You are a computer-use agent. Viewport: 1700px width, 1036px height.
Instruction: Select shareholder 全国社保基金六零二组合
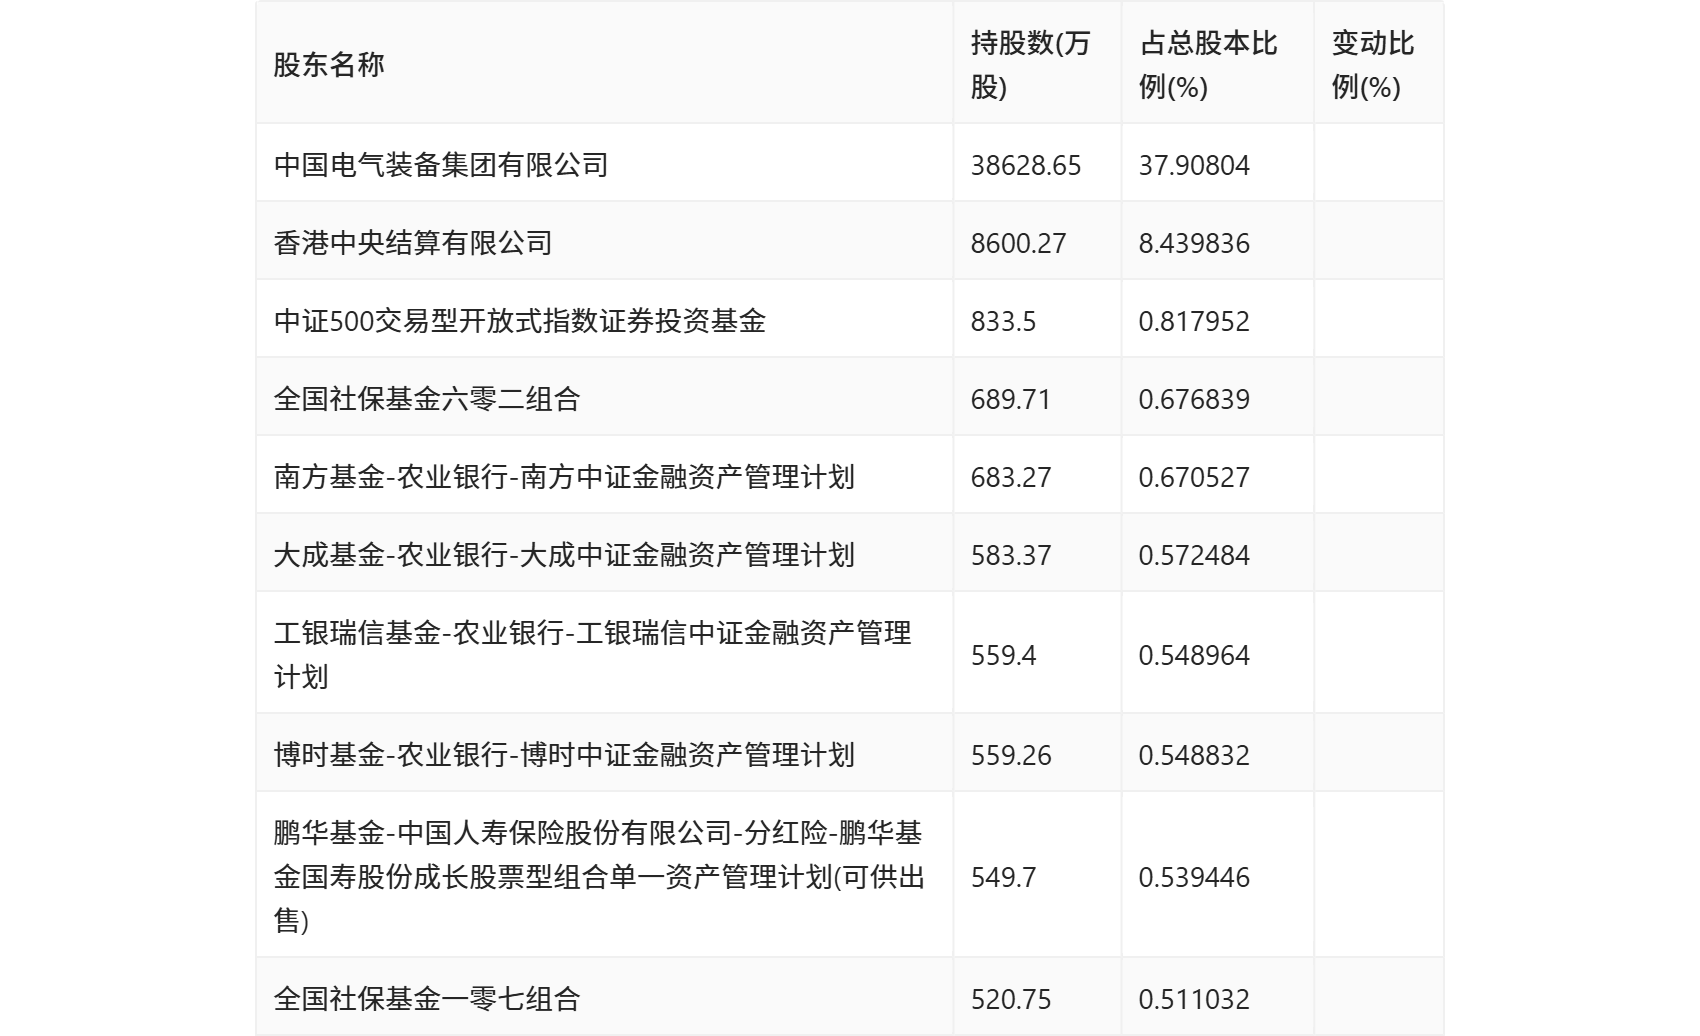(x=427, y=399)
